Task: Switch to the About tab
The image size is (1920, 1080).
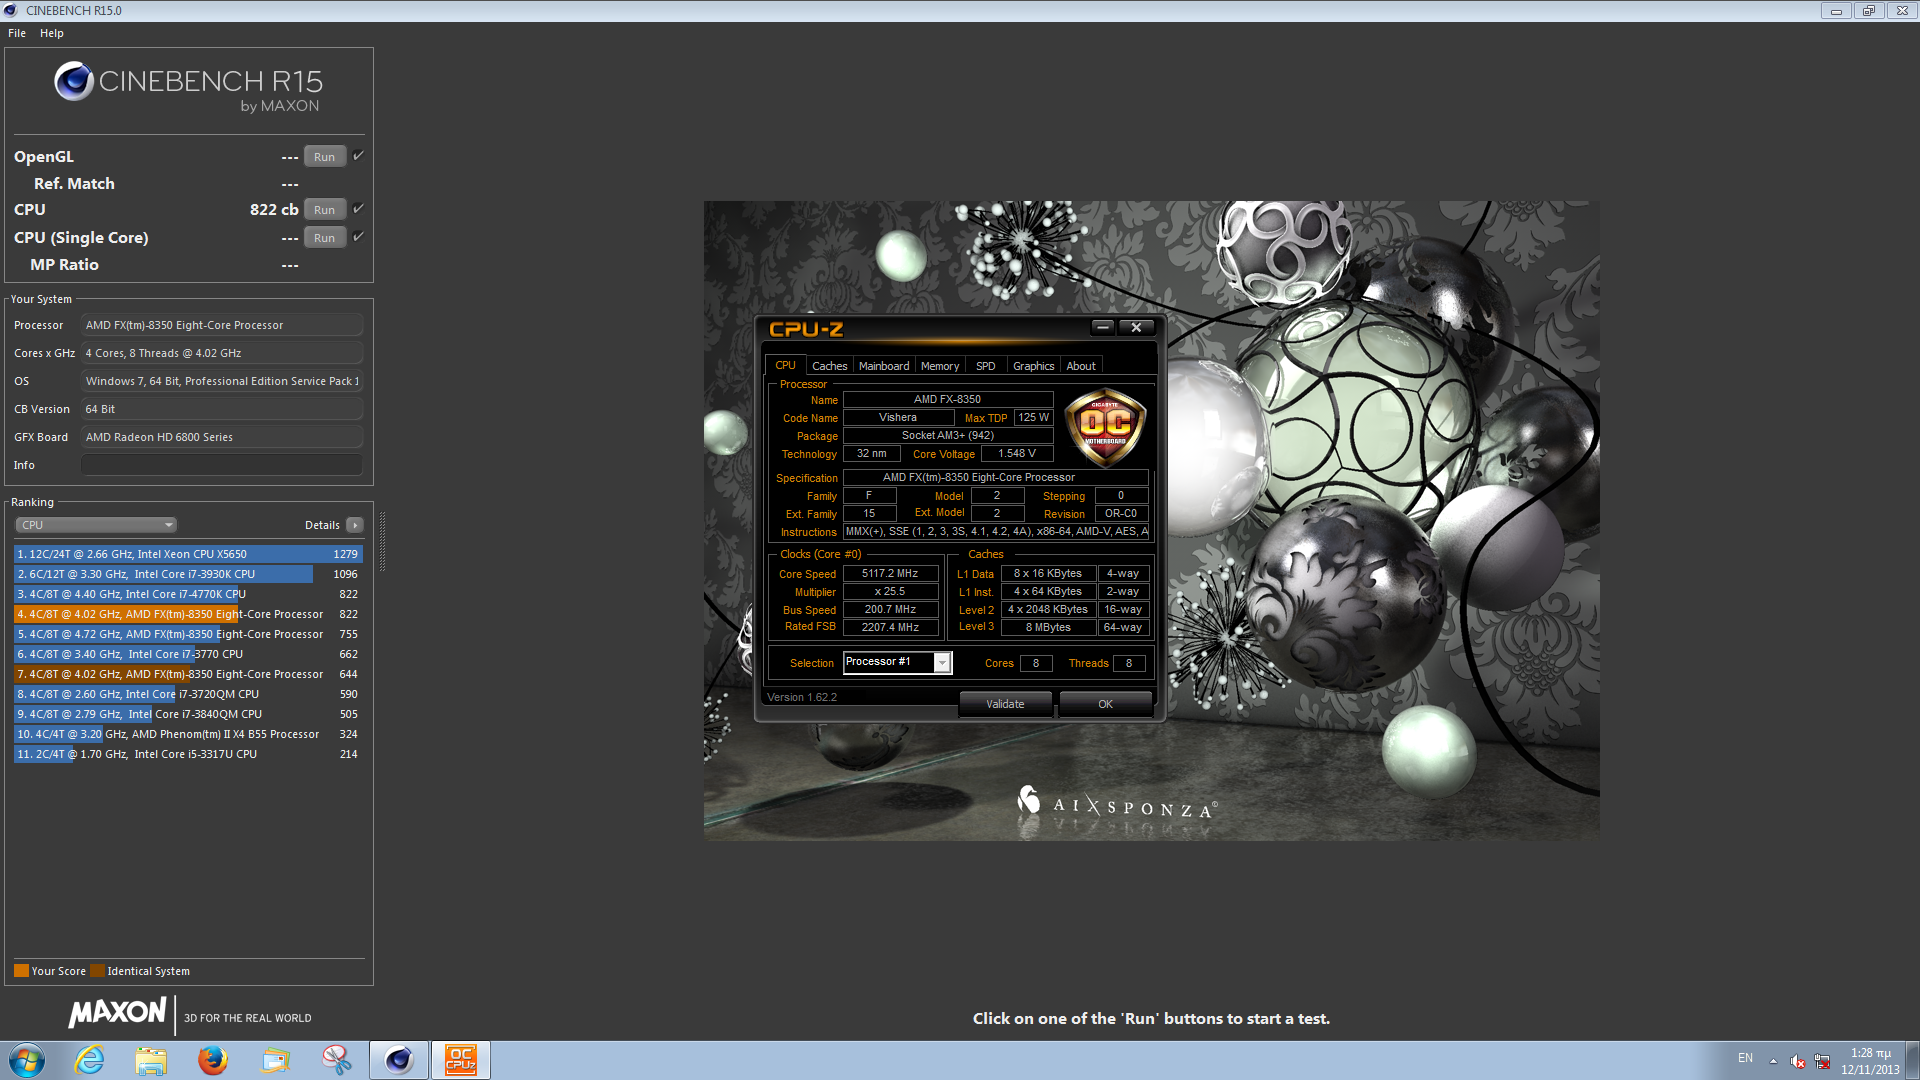Action: point(1081,366)
